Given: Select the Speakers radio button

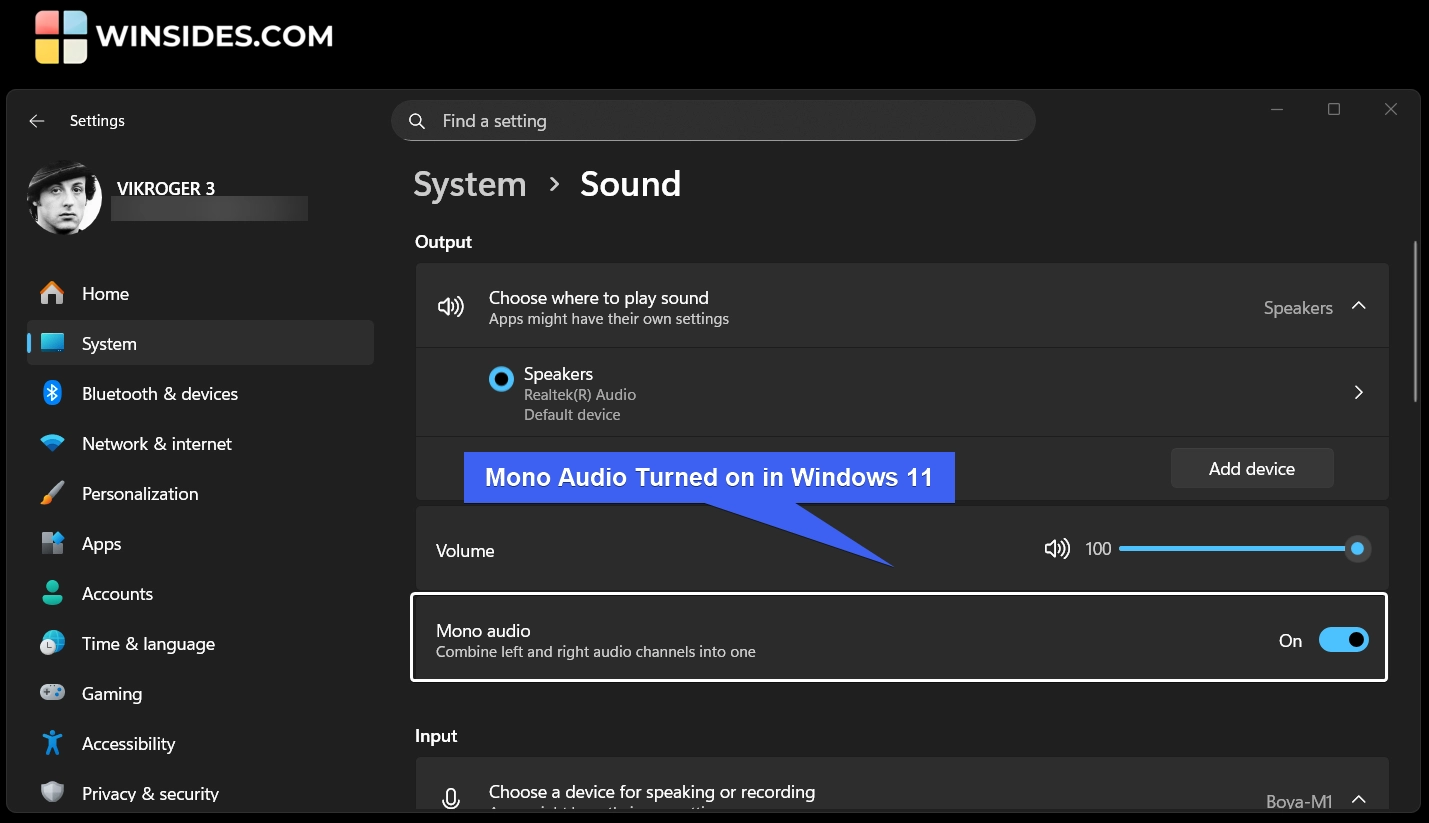Looking at the screenshot, I should point(501,380).
